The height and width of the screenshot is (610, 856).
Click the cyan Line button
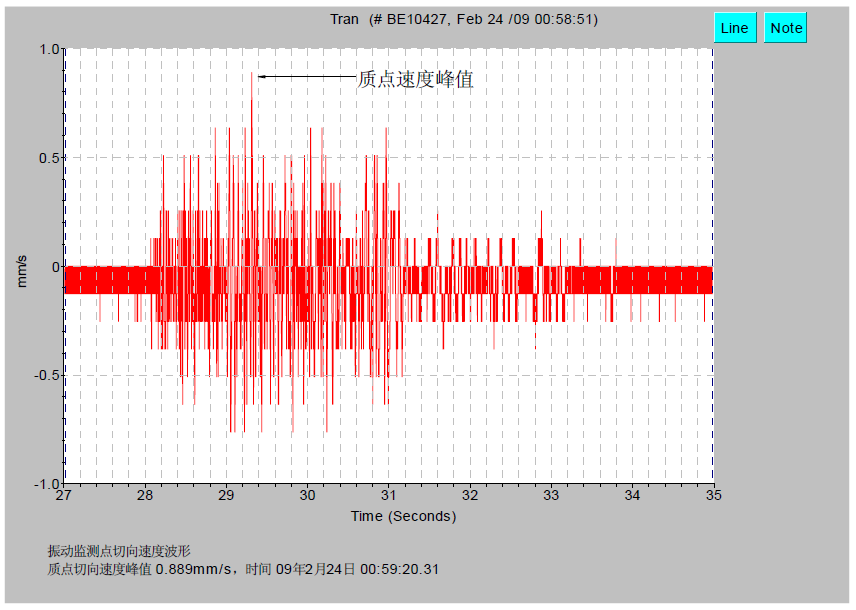coord(734,28)
